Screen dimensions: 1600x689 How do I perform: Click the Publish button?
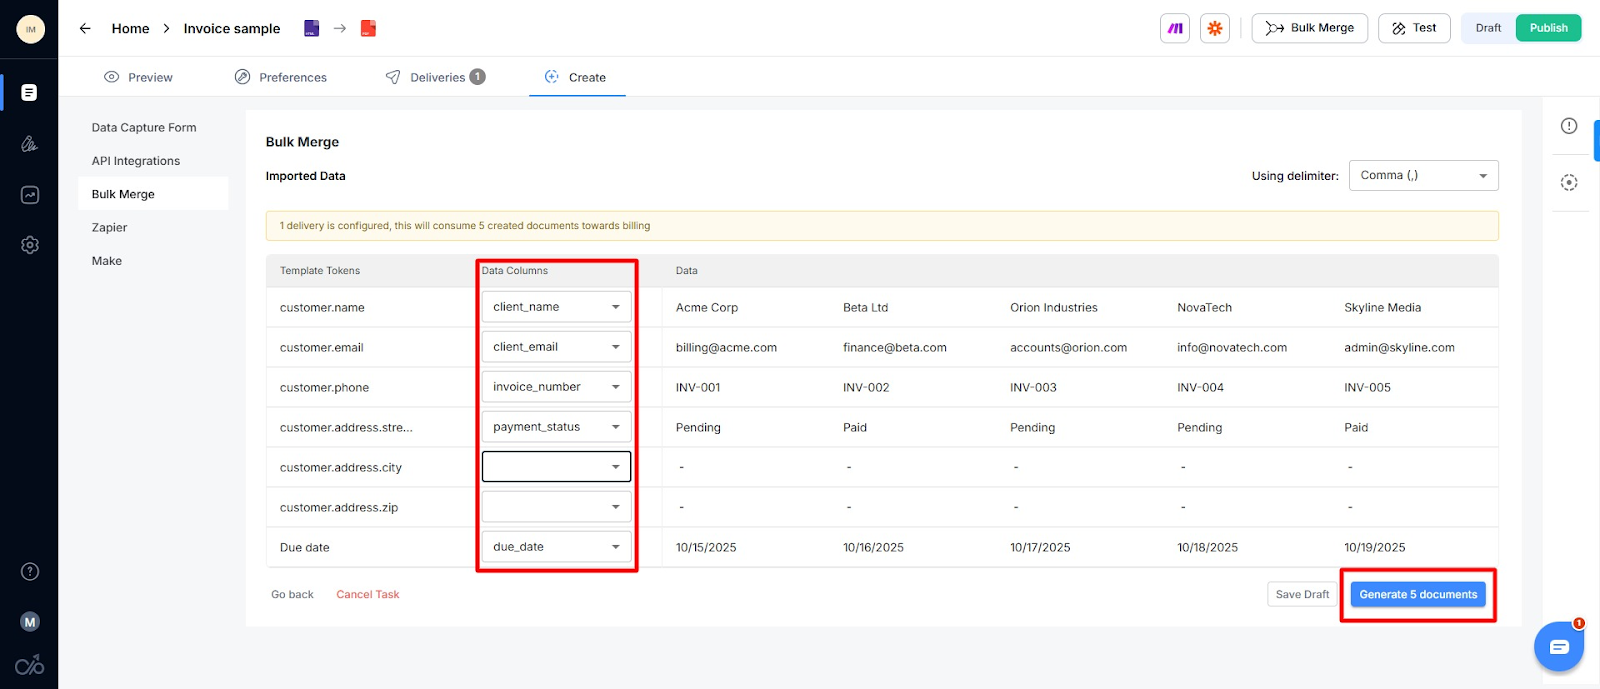click(1548, 28)
